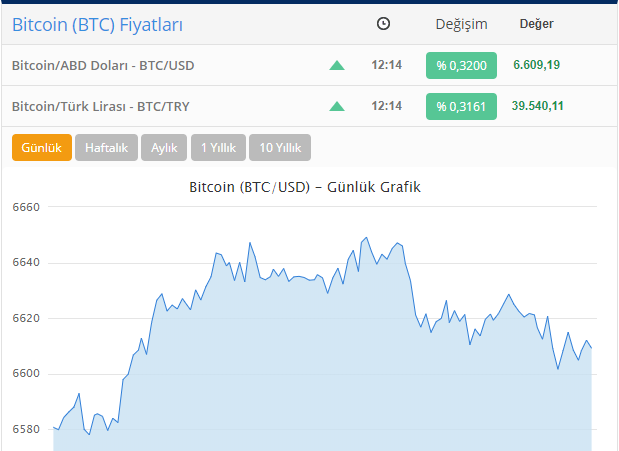619x451 pixels.
Task: Click the 6660 y-axis label
Action: pyautogui.click(x=26, y=207)
